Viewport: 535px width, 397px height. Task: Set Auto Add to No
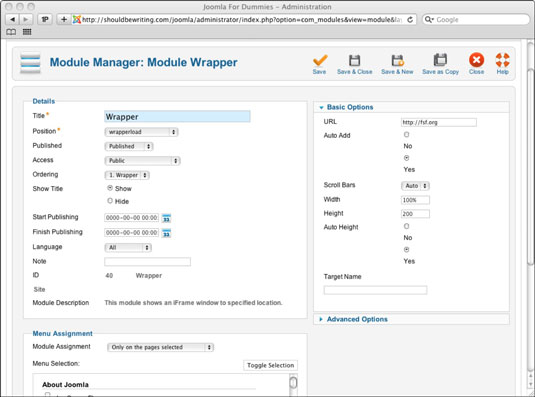click(406, 134)
